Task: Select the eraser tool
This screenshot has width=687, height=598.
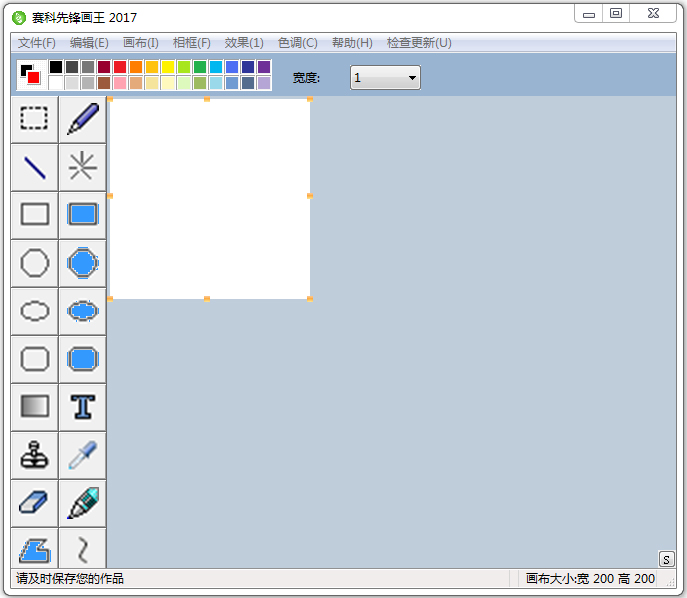Action: point(35,503)
